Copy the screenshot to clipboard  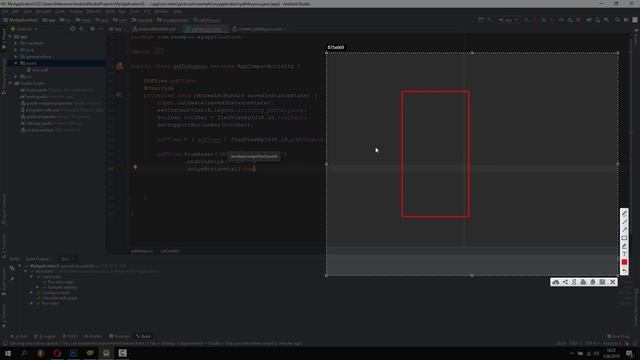[x=593, y=282]
